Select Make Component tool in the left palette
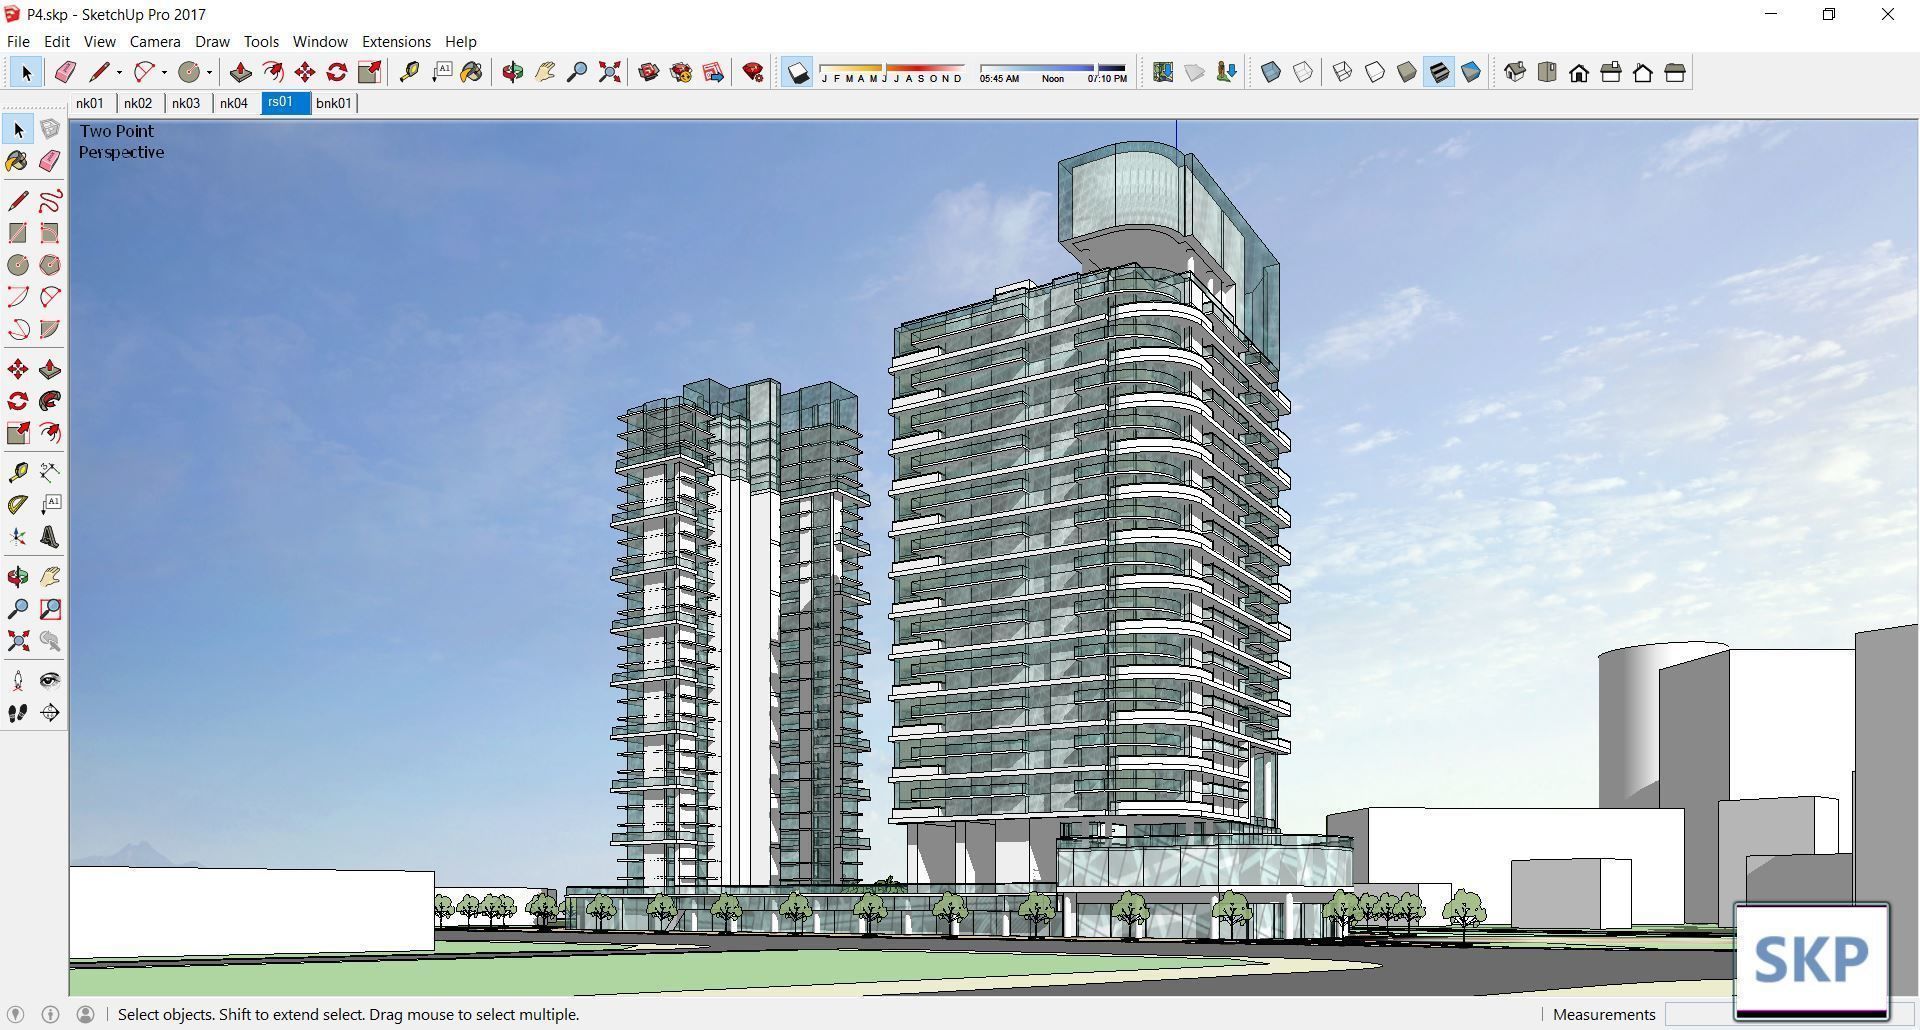This screenshot has height=1030, width=1920. tap(50, 129)
